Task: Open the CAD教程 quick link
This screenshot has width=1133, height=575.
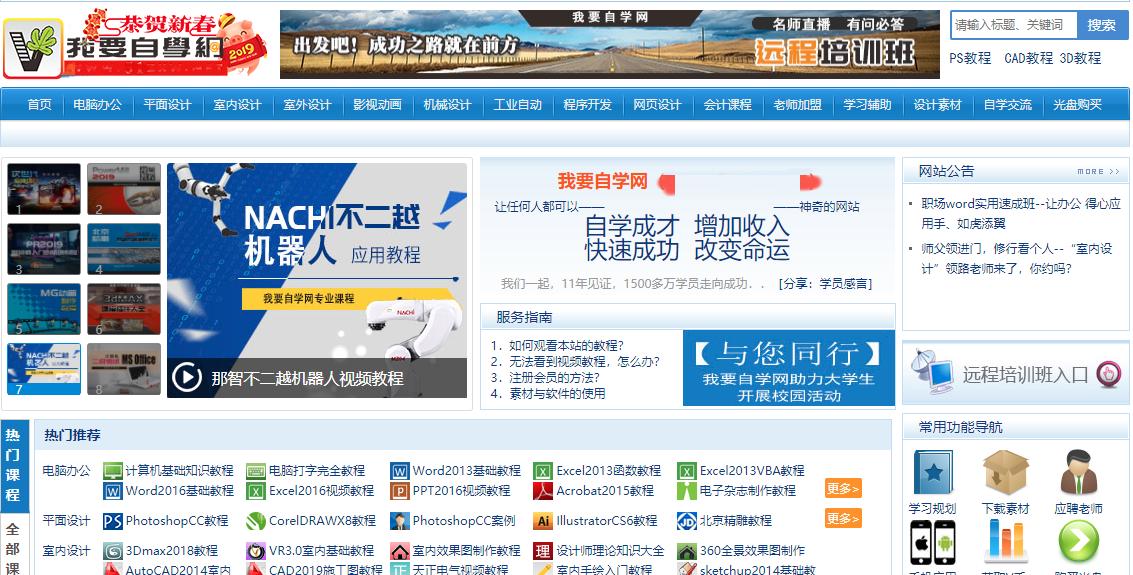Action: [x=1028, y=59]
